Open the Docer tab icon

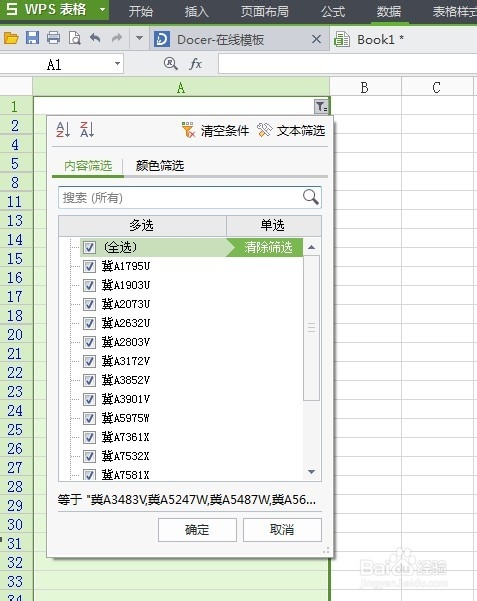coord(162,39)
